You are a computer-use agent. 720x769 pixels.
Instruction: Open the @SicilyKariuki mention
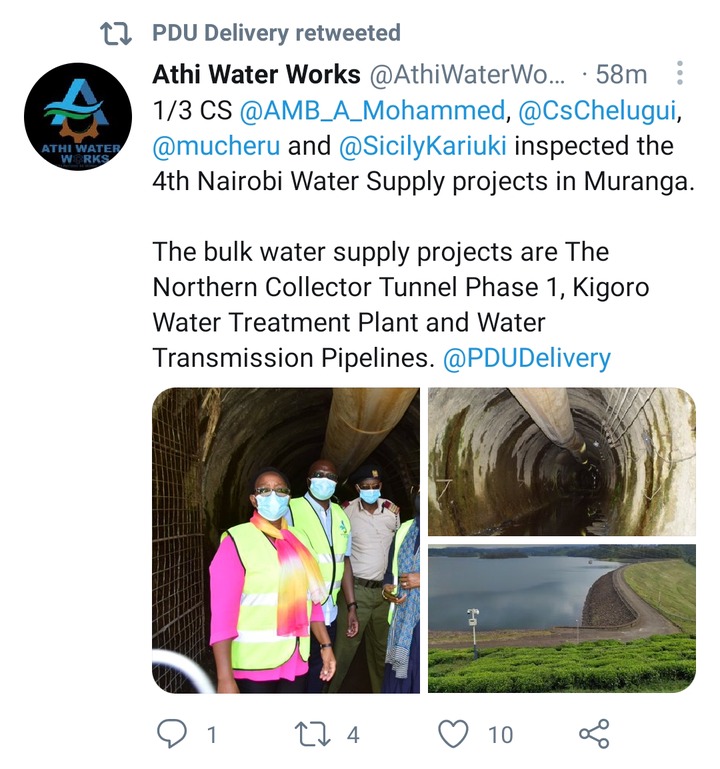(x=422, y=146)
